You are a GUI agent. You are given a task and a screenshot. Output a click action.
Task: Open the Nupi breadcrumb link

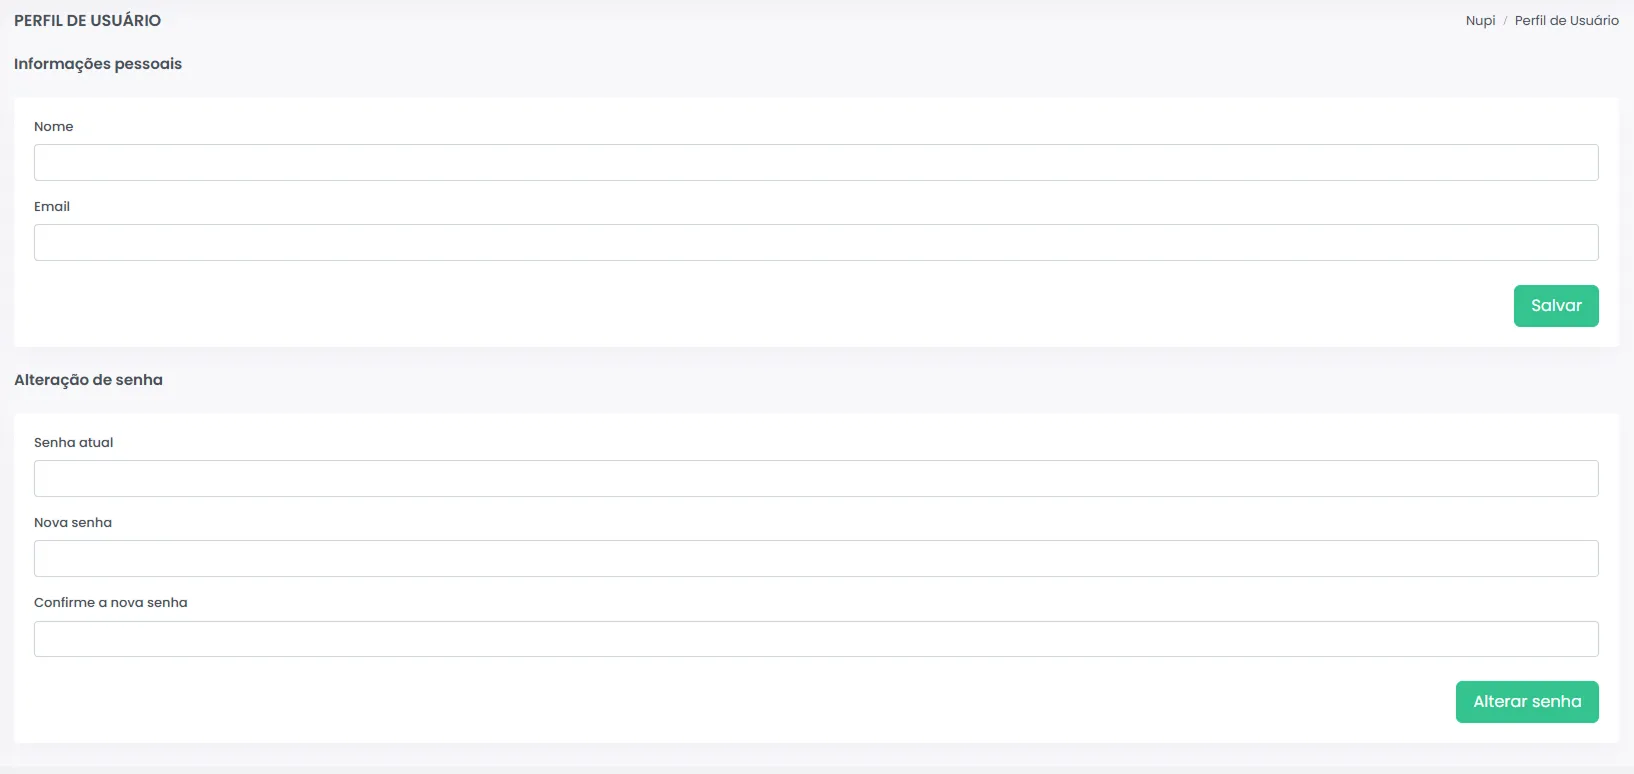point(1480,20)
